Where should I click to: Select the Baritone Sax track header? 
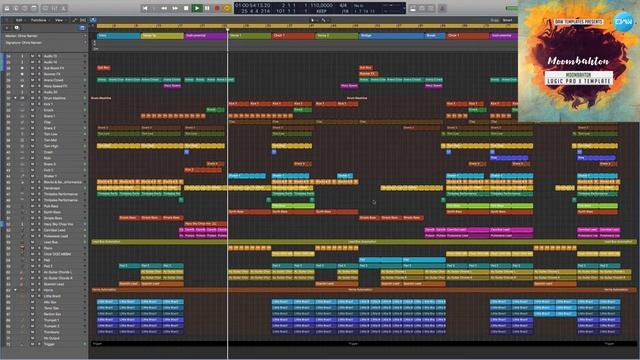[x=45, y=314]
